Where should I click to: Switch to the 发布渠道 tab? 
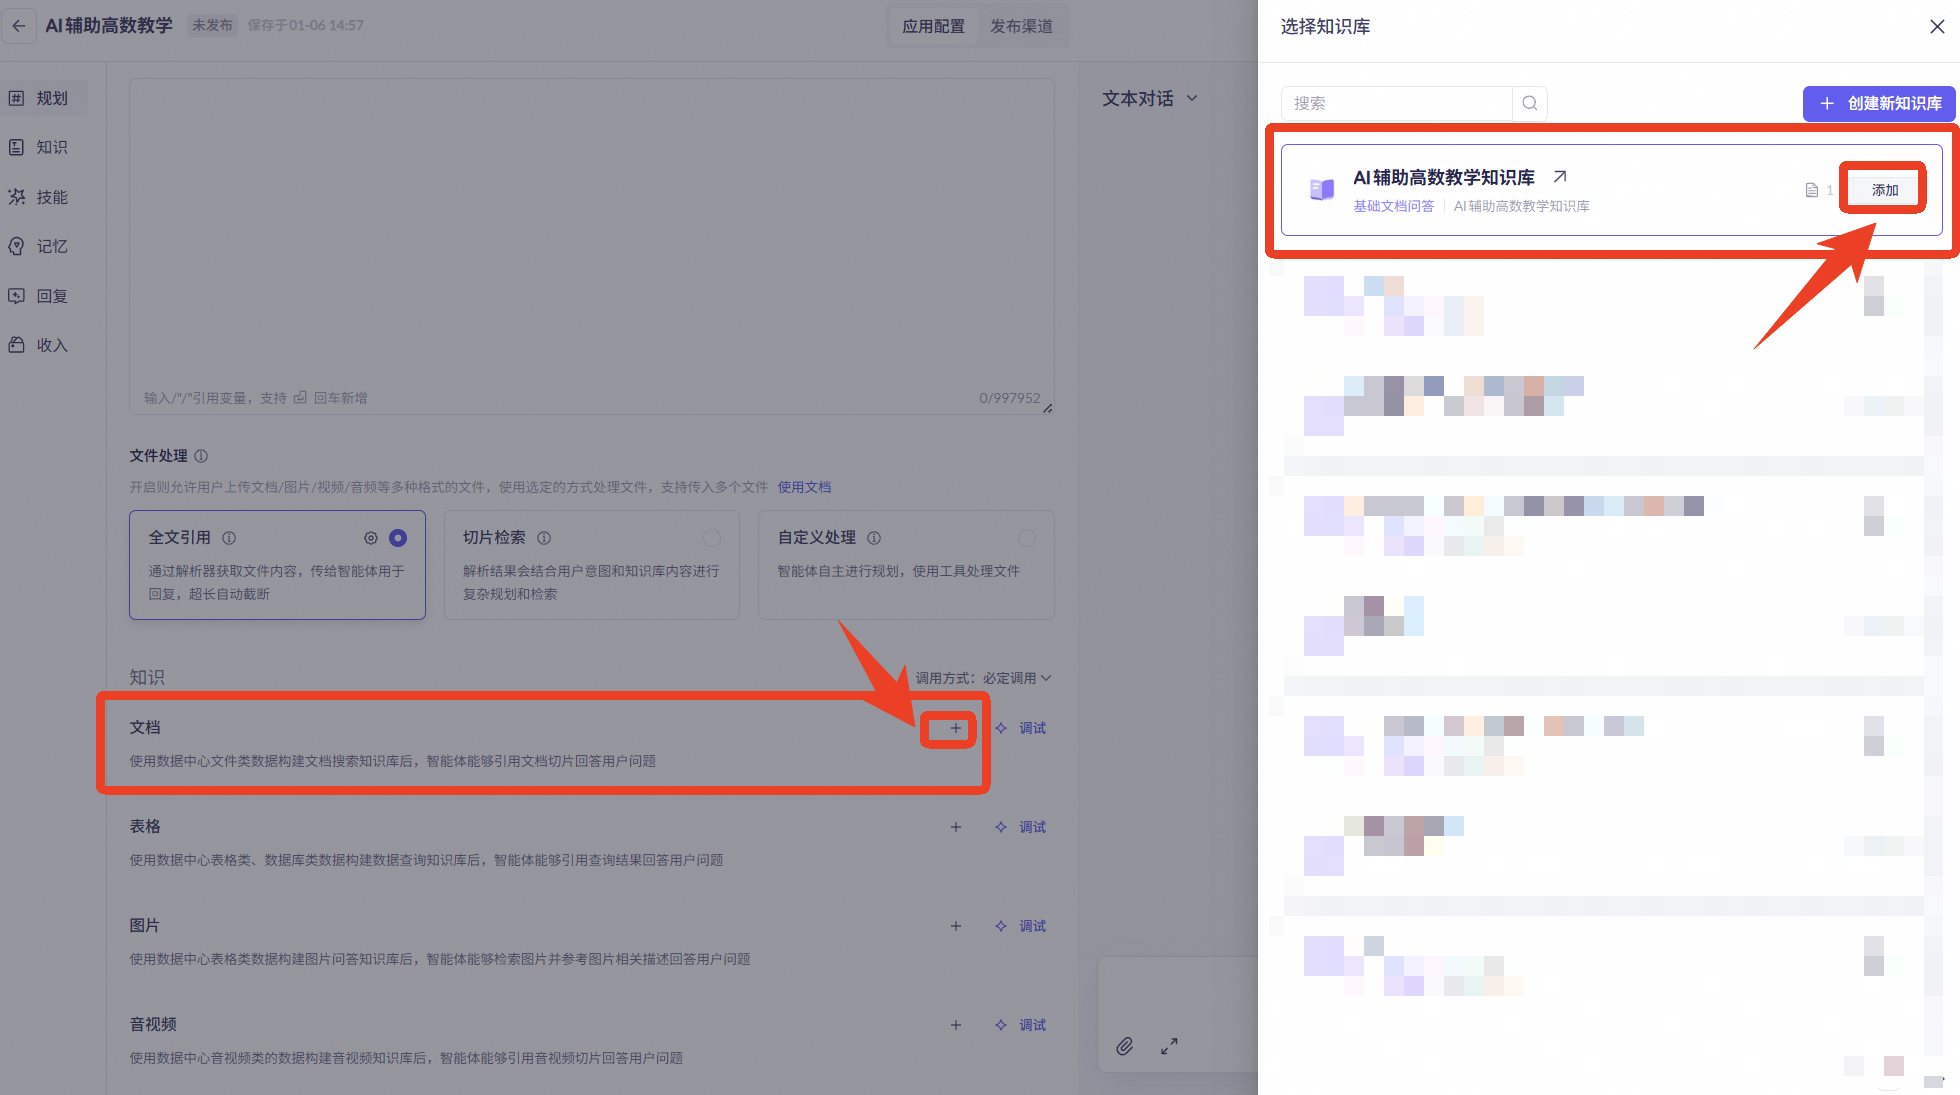tap(1021, 26)
